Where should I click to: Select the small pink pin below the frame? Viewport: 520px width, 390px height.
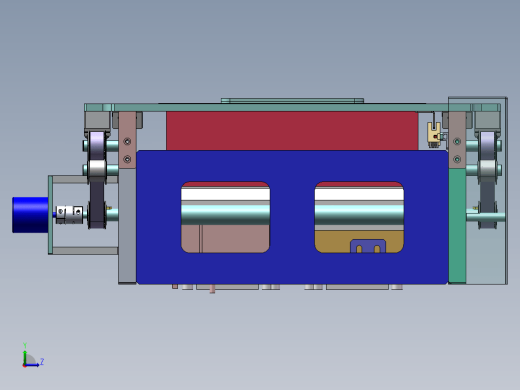pyautogui.click(x=212, y=289)
